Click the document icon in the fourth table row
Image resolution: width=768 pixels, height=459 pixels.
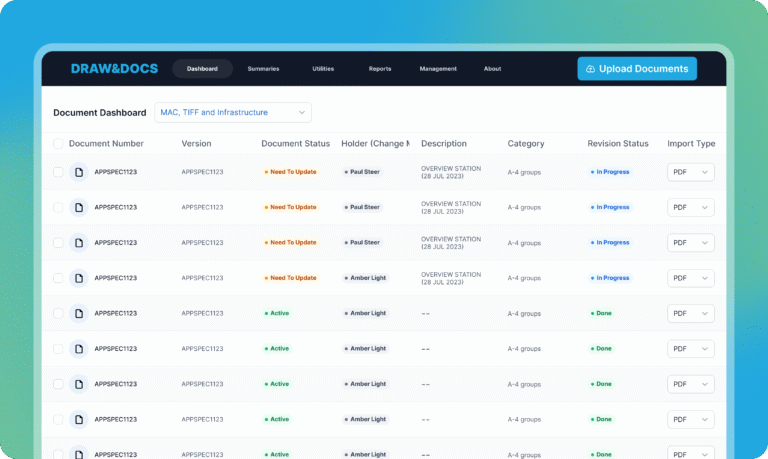click(x=78, y=278)
